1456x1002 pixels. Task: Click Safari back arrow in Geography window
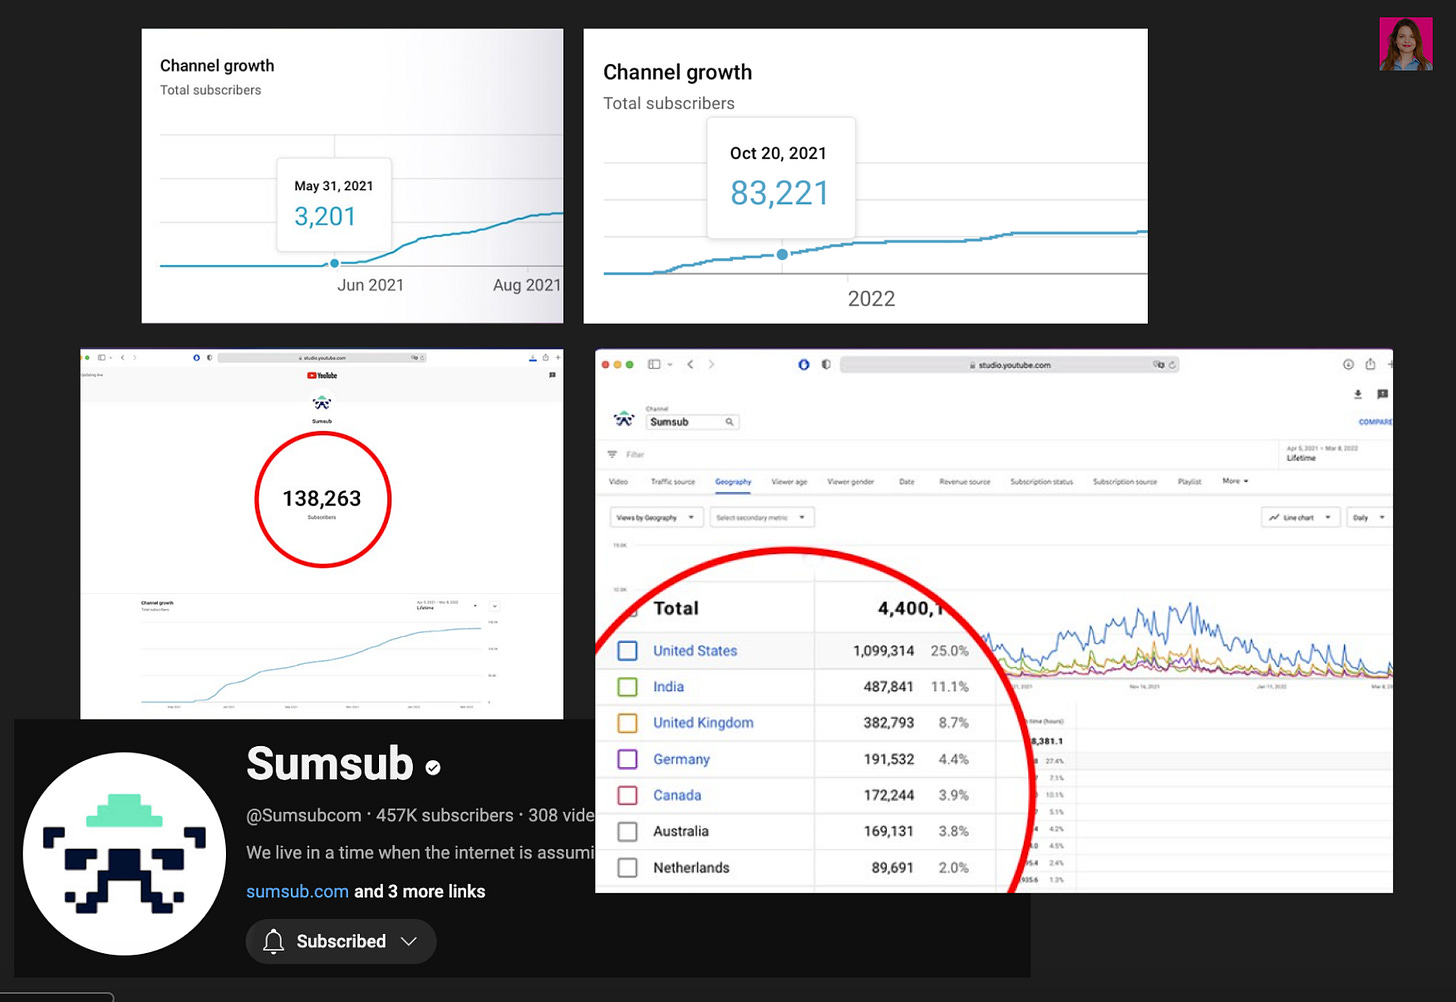point(690,365)
